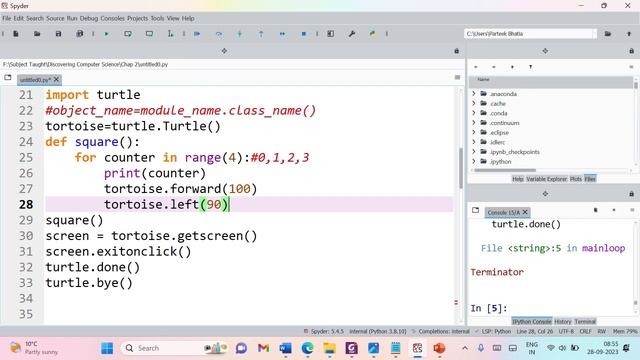
Task: Open the Projects menu
Action: (x=137, y=18)
